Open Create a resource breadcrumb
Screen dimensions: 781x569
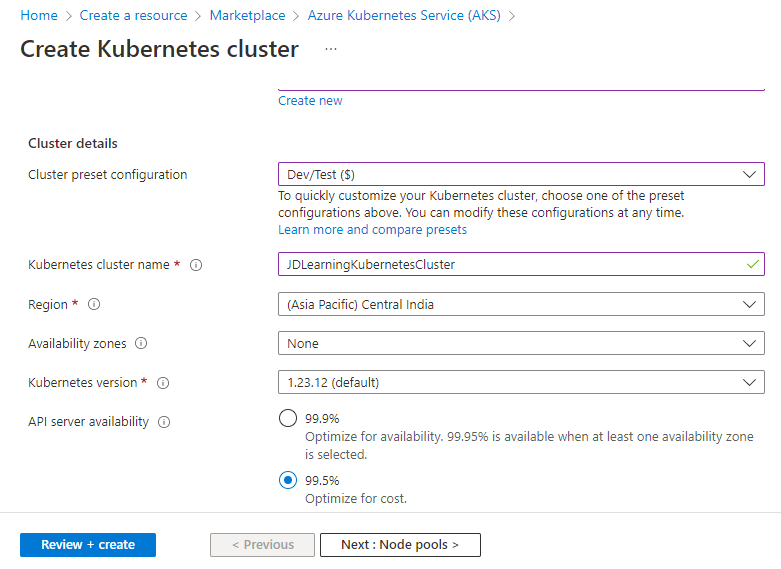tap(133, 15)
